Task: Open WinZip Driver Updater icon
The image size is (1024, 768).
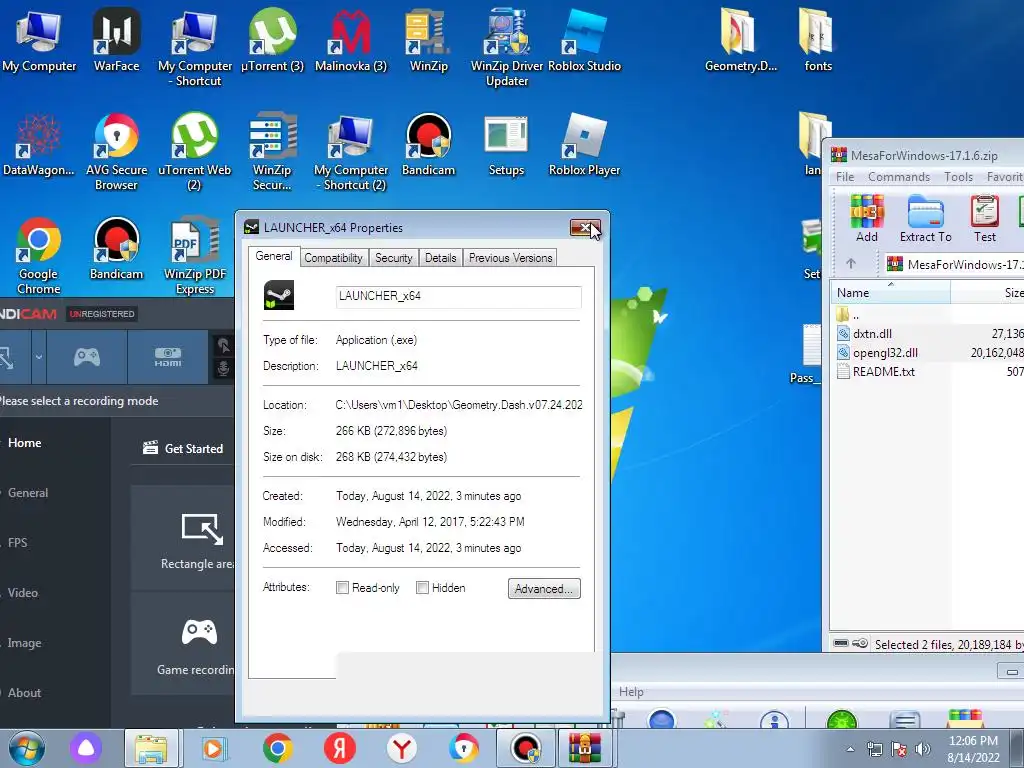Action: 507,47
